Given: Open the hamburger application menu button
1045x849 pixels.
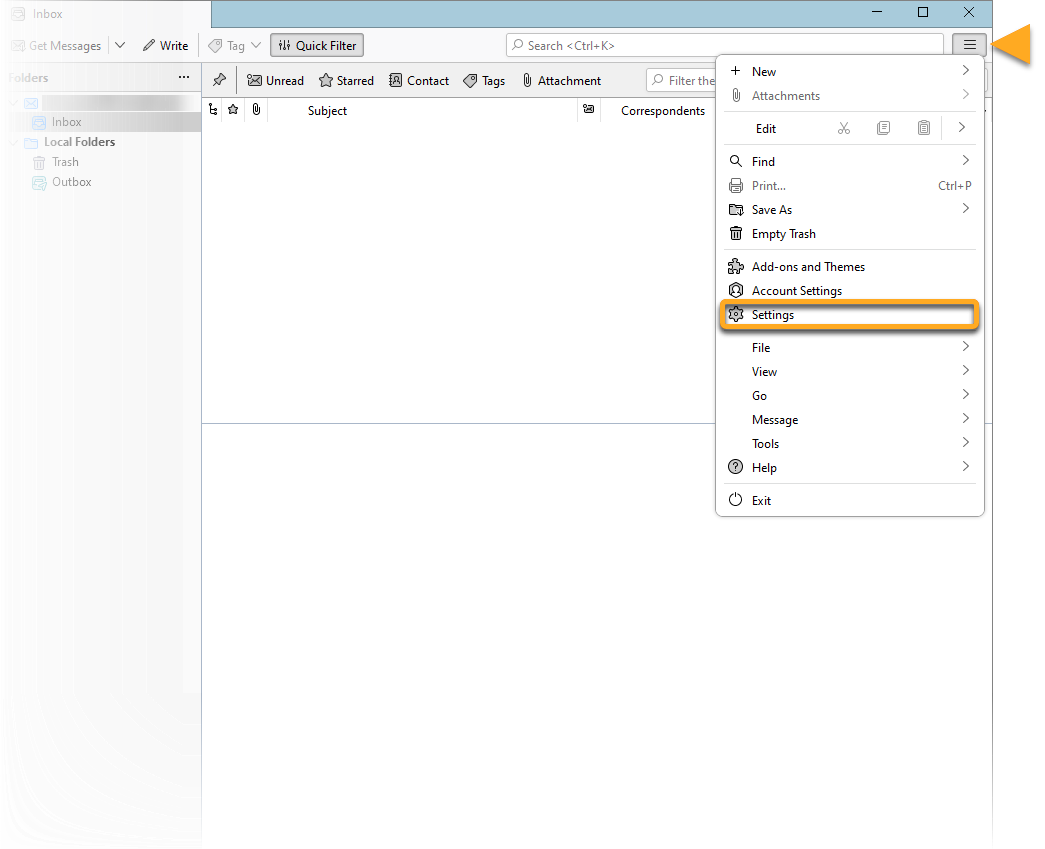Looking at the screenshot, I should coord(969,45).
